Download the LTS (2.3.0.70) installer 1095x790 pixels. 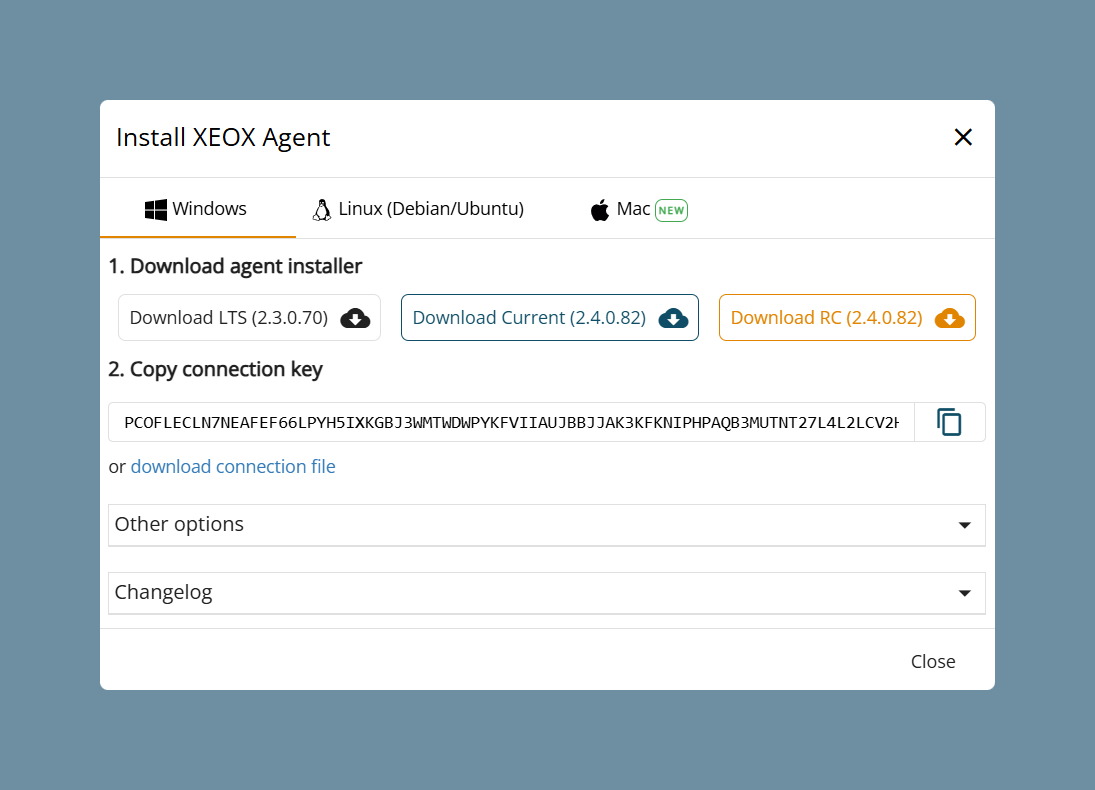pyautogui.click(x=249, y=318)
